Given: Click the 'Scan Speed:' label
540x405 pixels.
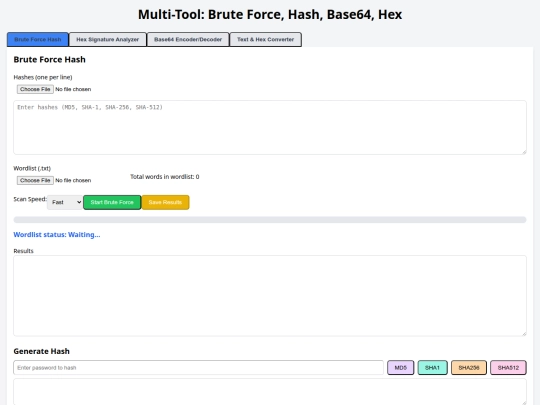Looking at the screenshot, I should point(30,199).
